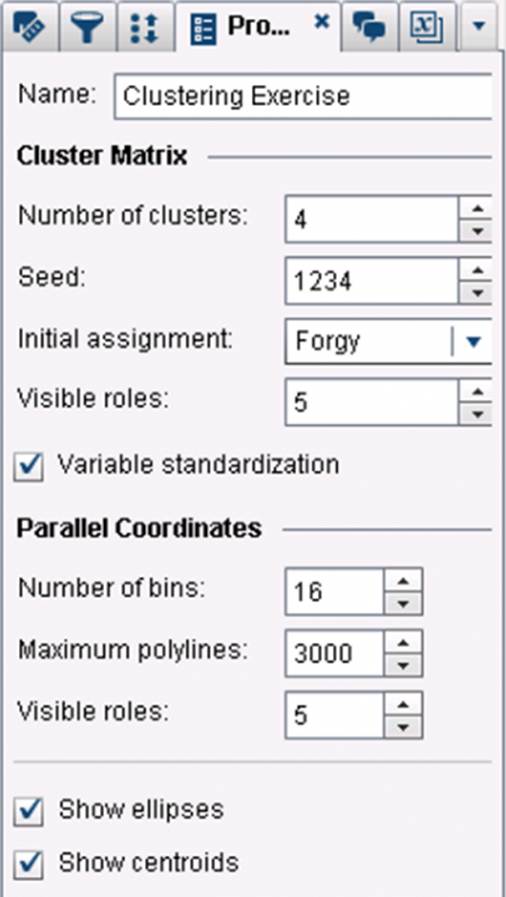Viewport: 506px width, 897px height.
Task: Uncheck the Show ellipses checkbox
Action: [29, 811]
